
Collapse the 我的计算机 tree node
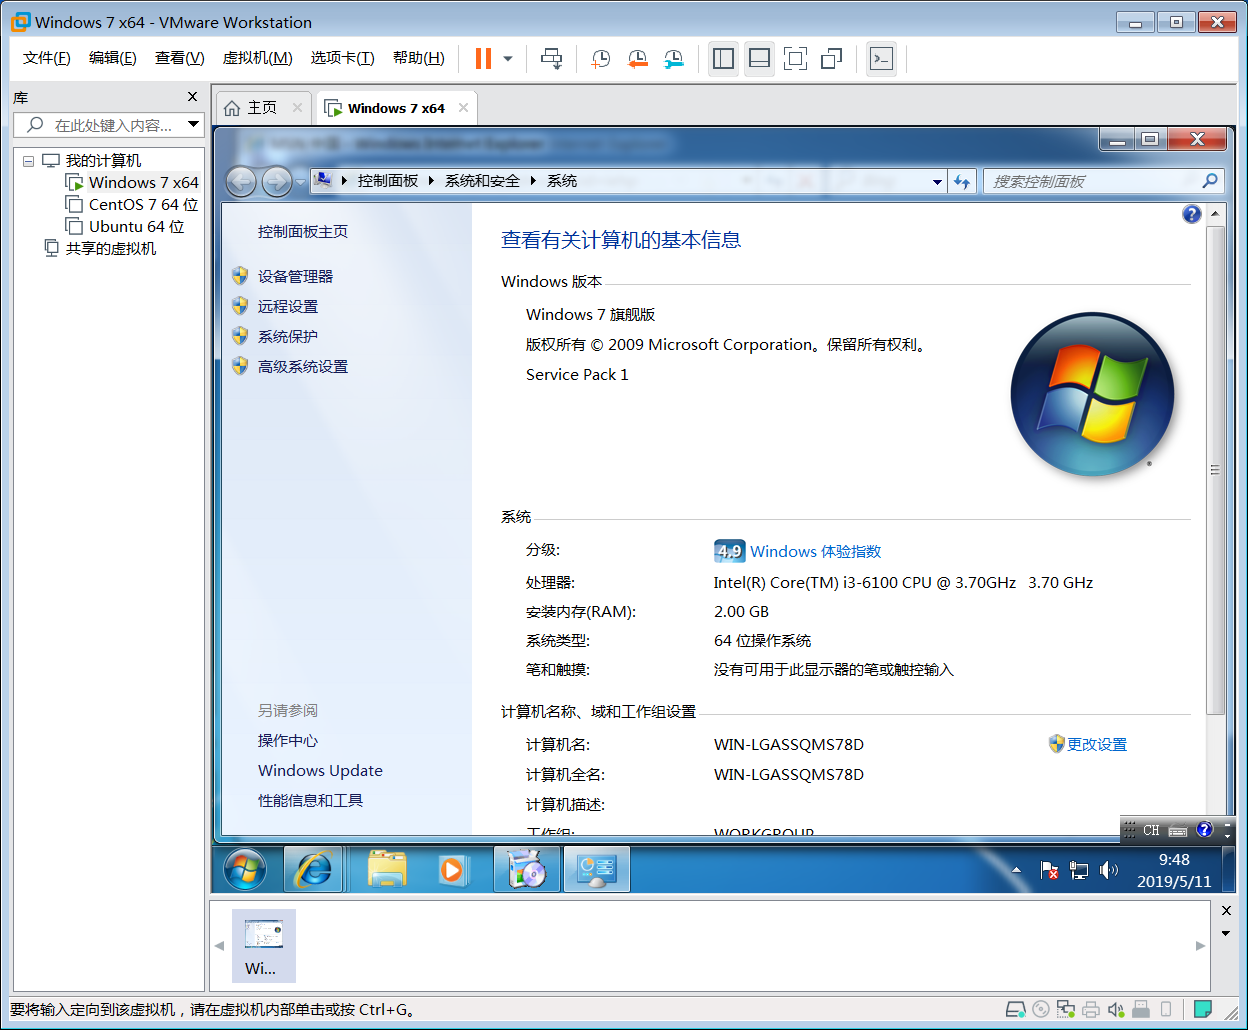point(29,161)
